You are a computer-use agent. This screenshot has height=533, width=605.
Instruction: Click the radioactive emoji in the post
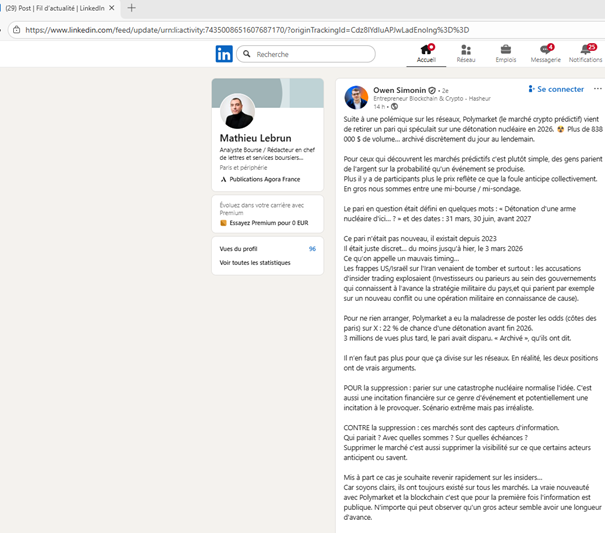coord(560,129)
